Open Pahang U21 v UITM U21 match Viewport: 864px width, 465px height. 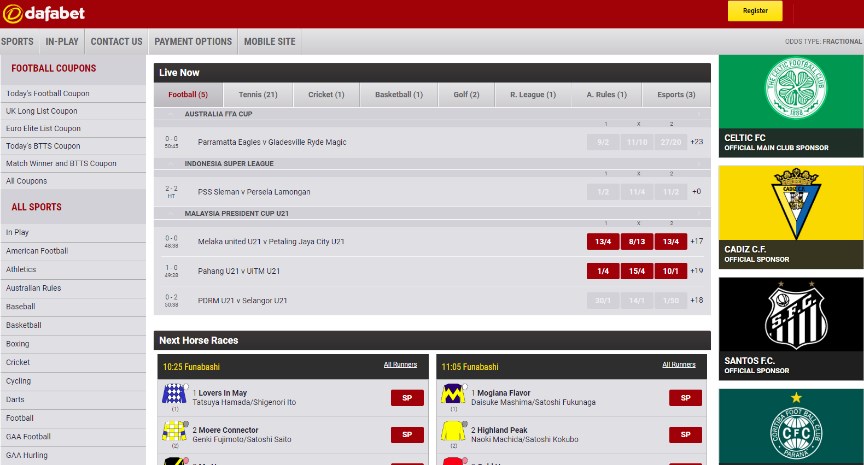pyautogui.click(x=239, y=271)
